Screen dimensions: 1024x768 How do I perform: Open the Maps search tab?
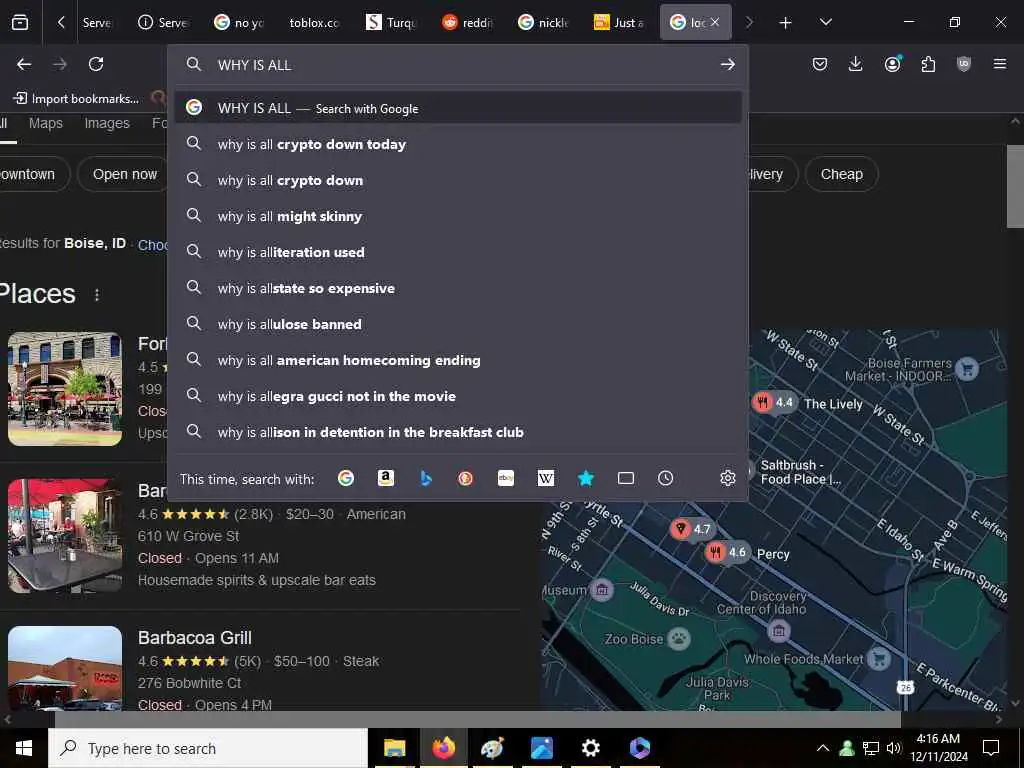click(46, 123)
